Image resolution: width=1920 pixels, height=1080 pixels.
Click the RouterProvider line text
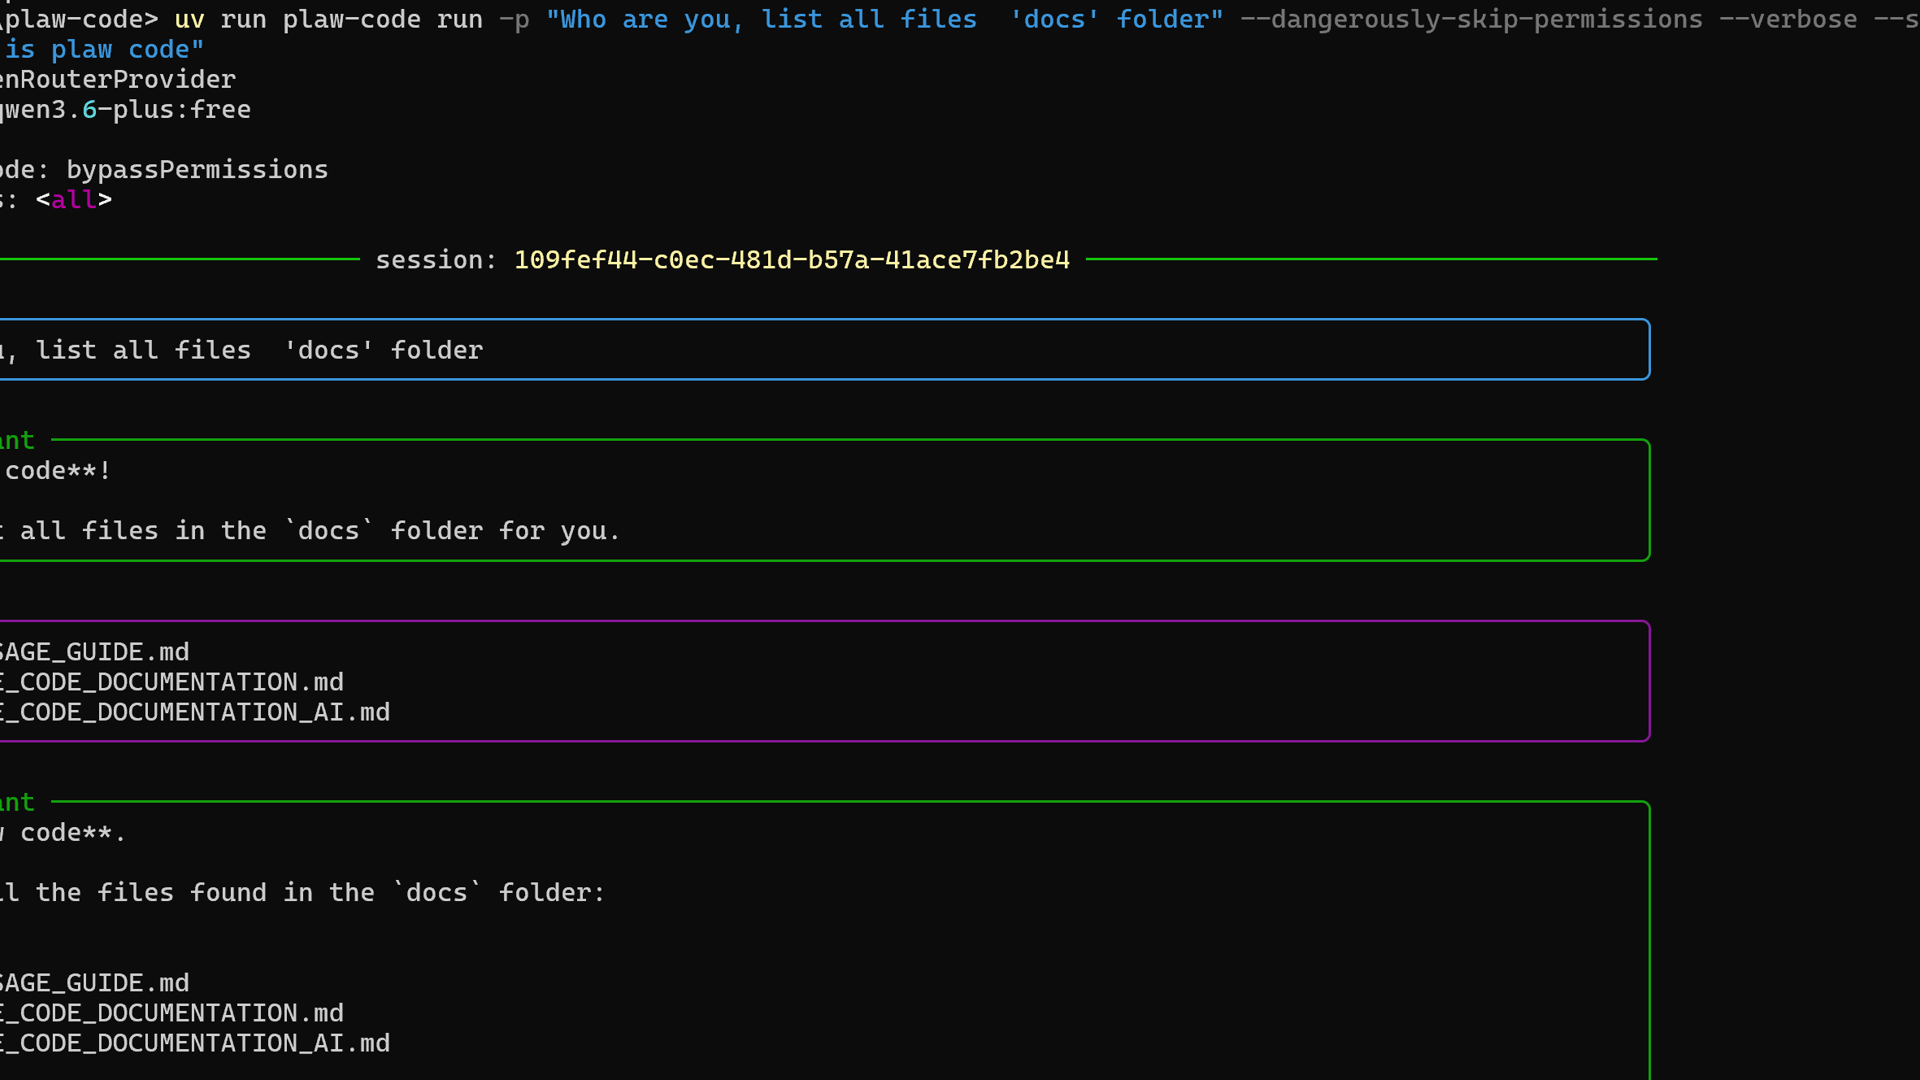[x=118, y=80]
